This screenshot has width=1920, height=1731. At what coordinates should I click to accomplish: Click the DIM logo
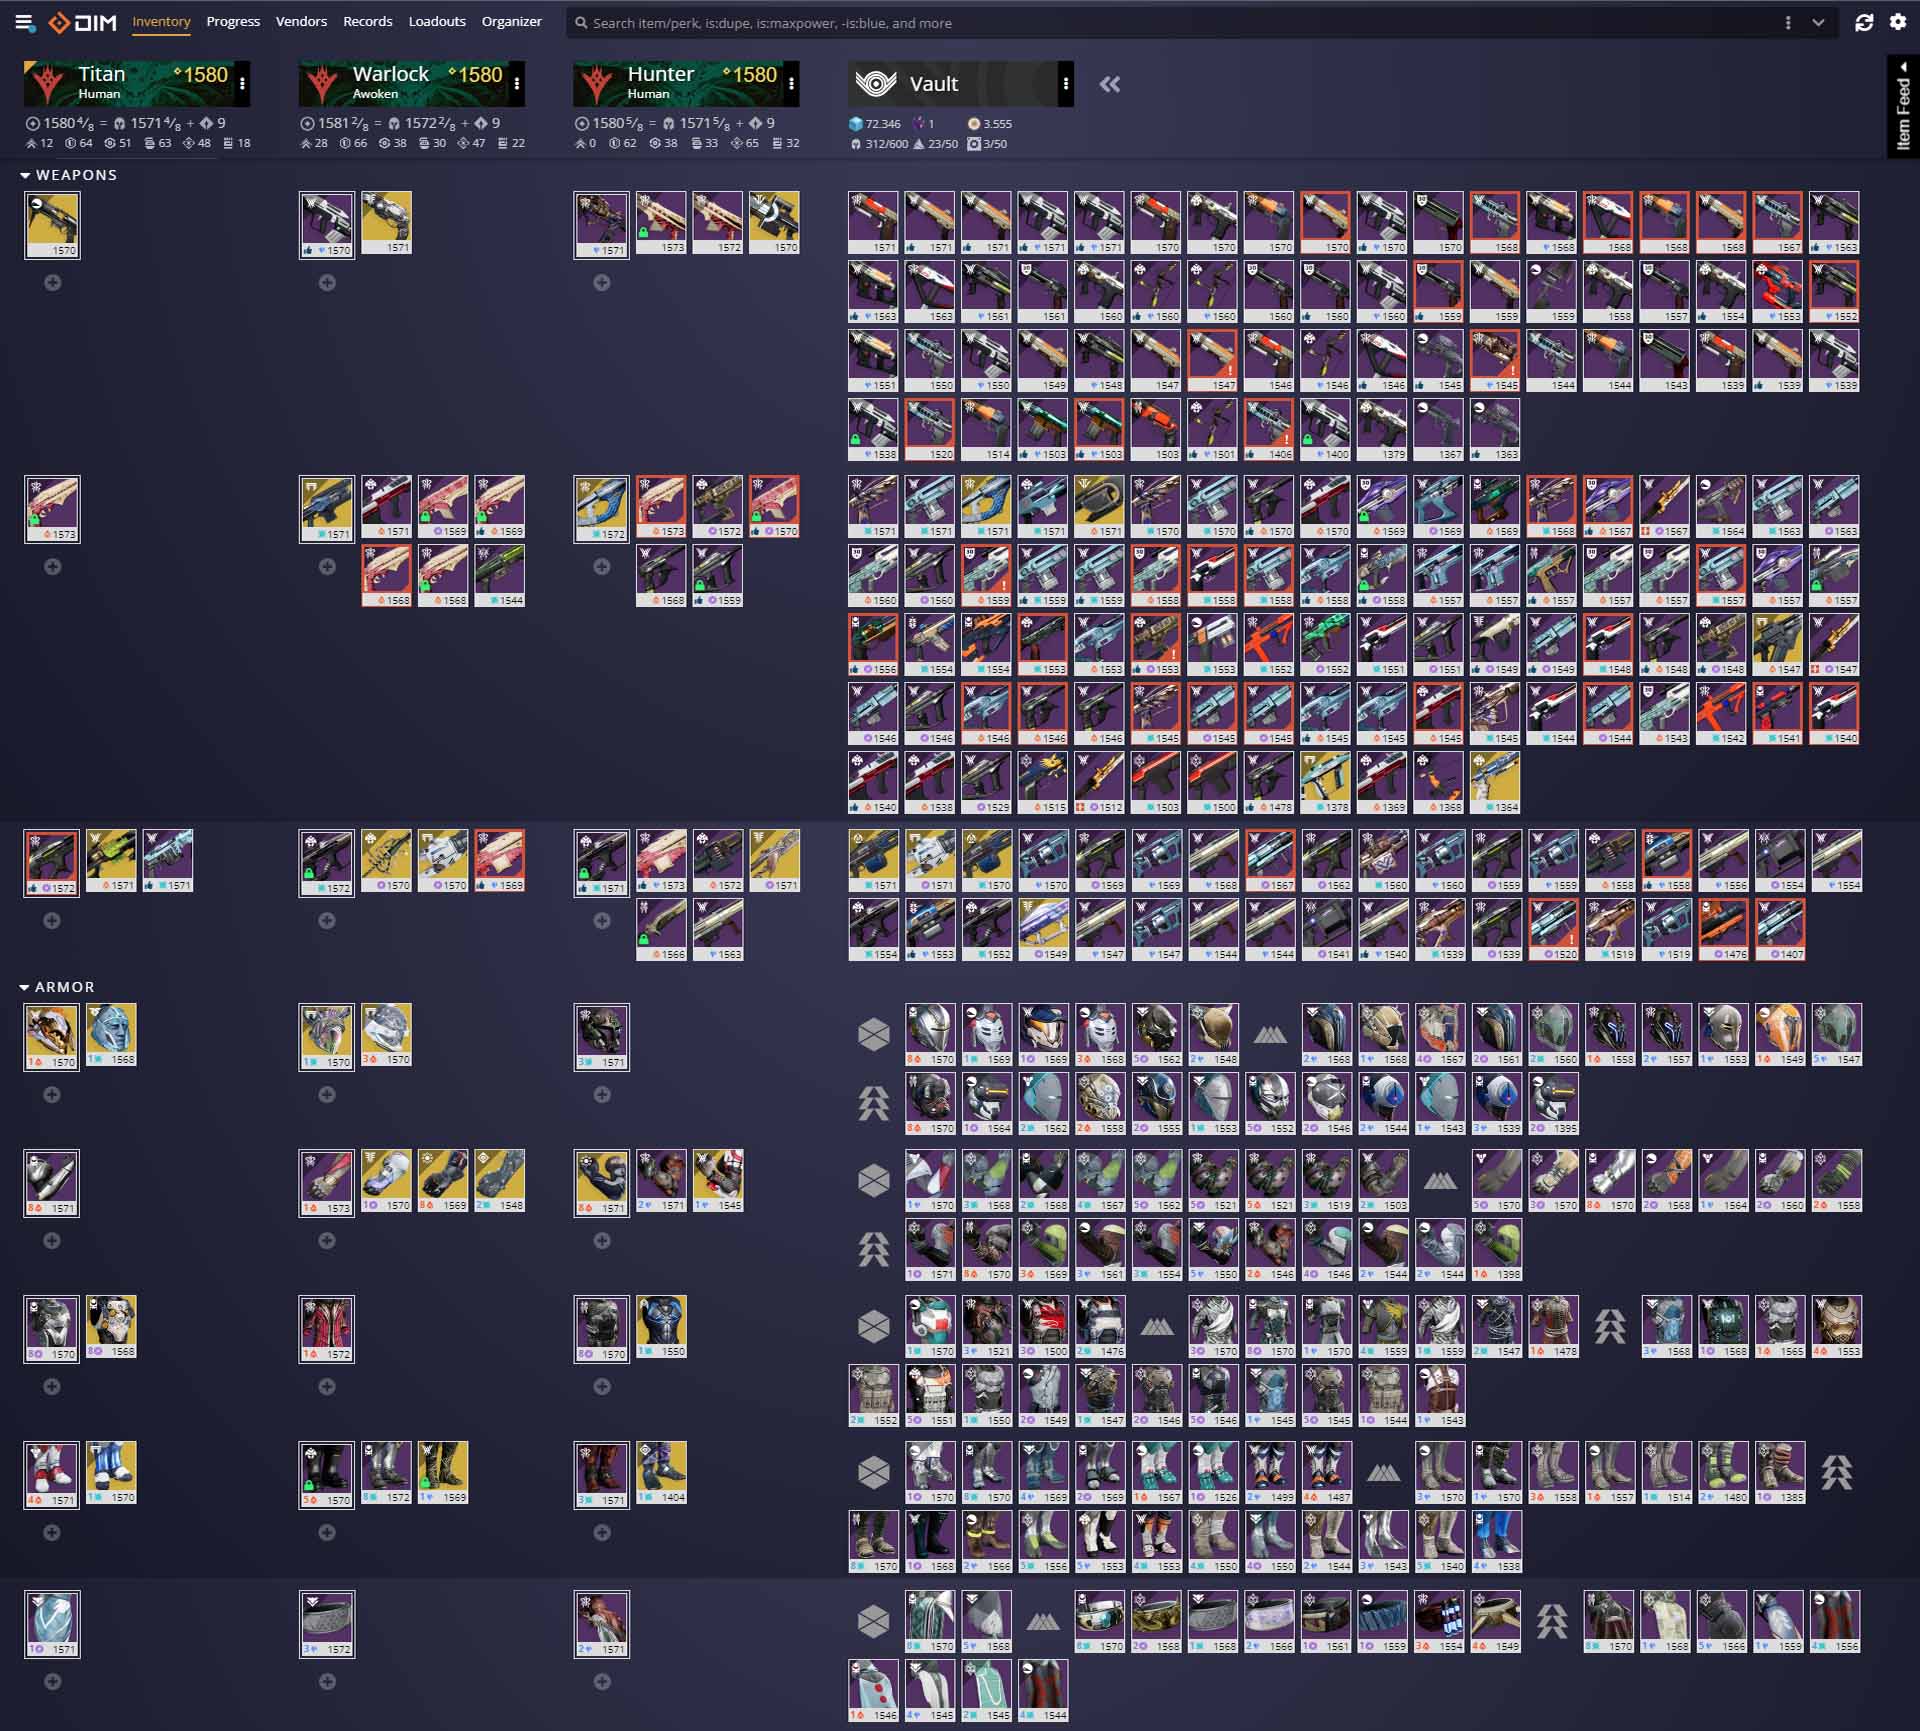point(83,22)
